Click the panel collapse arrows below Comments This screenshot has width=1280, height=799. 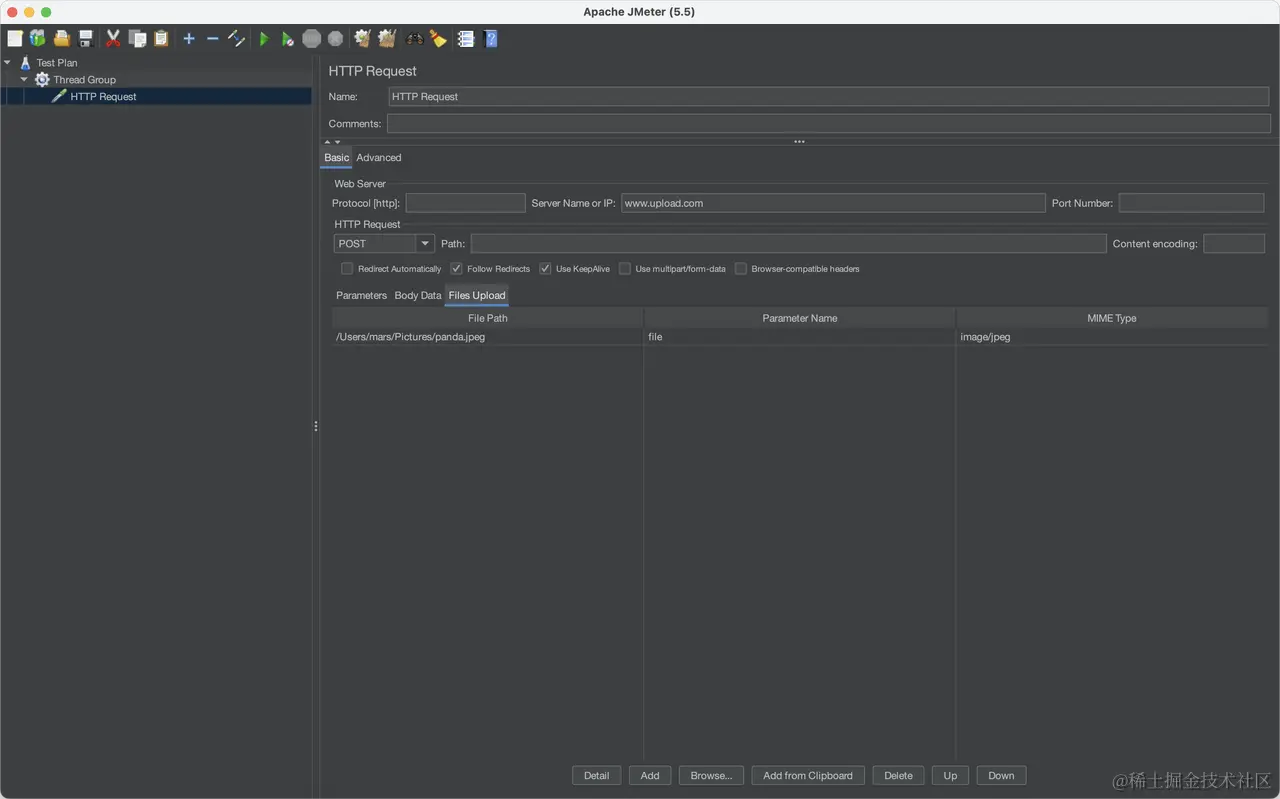pyautogui.click(x=332, y=142)
